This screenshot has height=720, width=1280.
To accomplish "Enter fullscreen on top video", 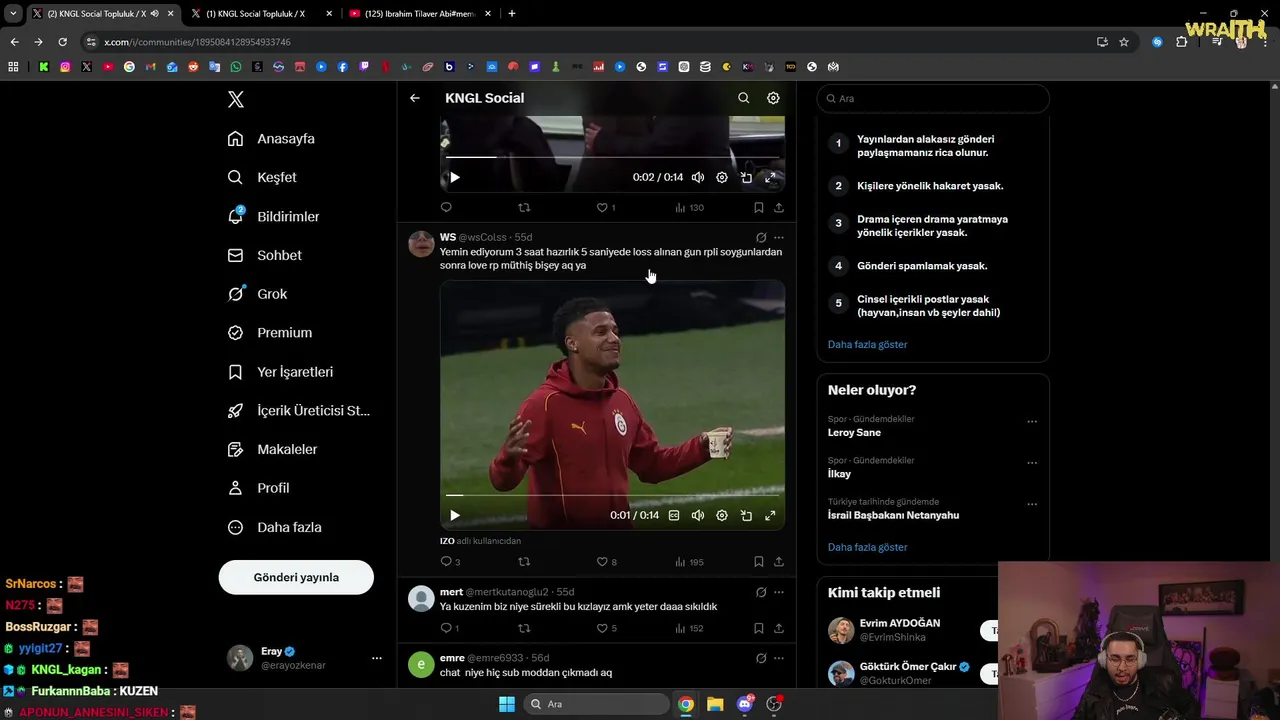I will pos(770,177).
